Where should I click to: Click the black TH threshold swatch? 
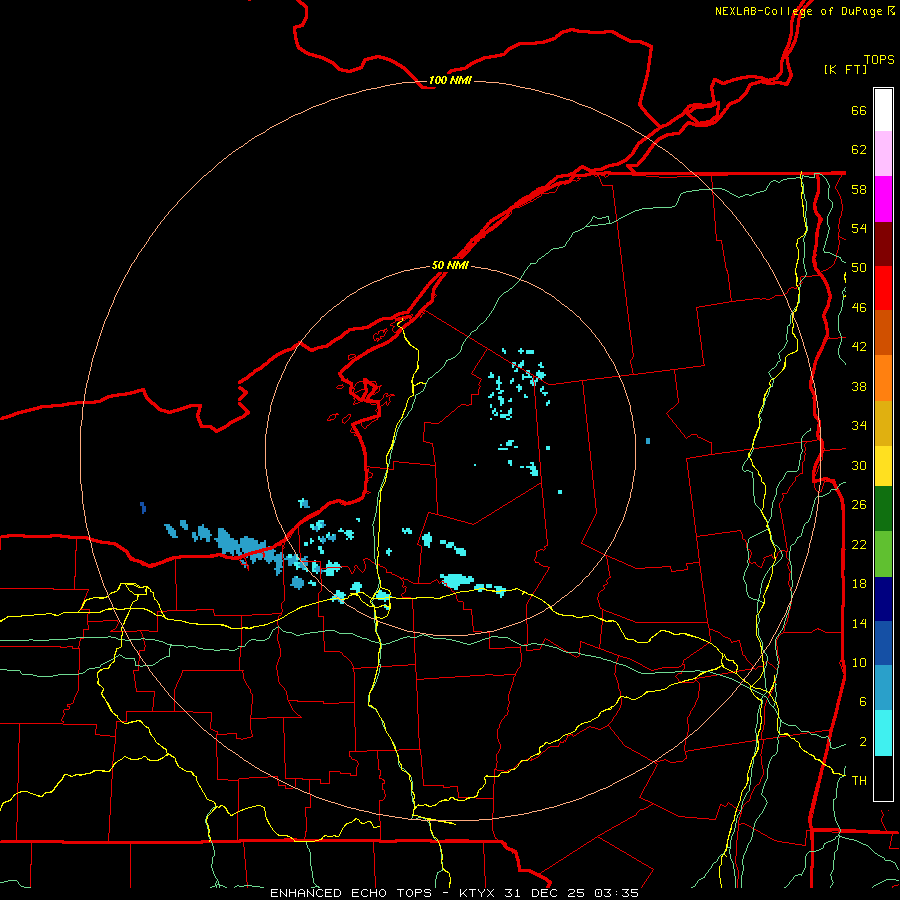click(x=883, y=778)
